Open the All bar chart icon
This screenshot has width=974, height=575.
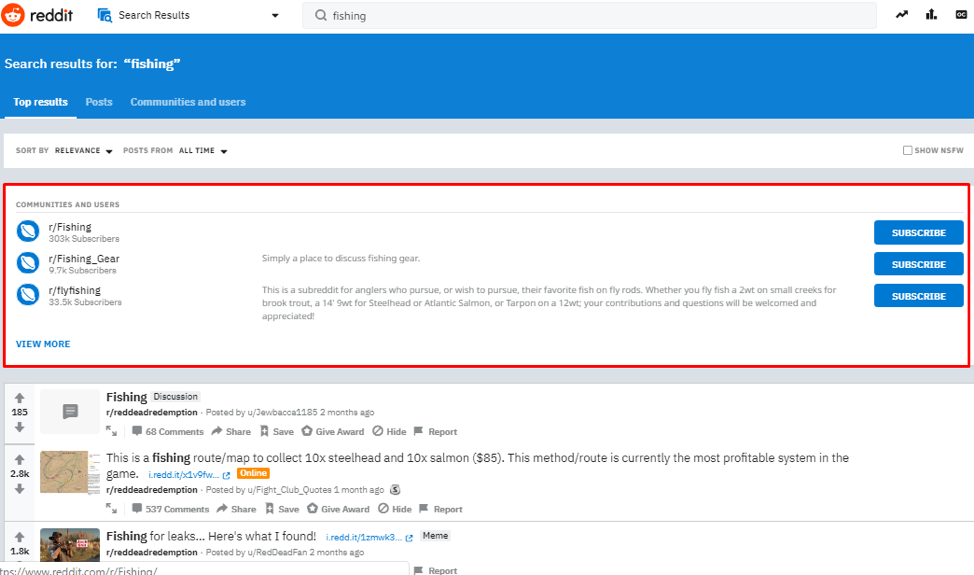click(x=932, y=15)
